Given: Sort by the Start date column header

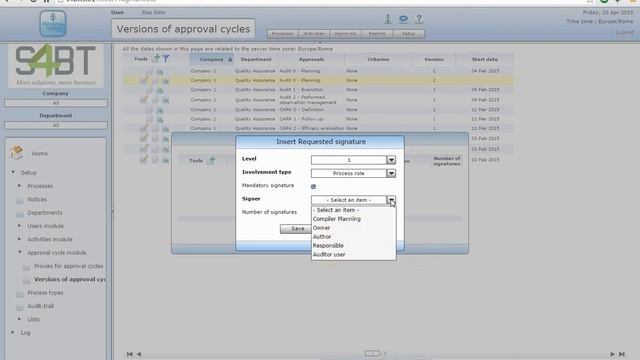Looking at the screenshot, I should pos(484,59).
